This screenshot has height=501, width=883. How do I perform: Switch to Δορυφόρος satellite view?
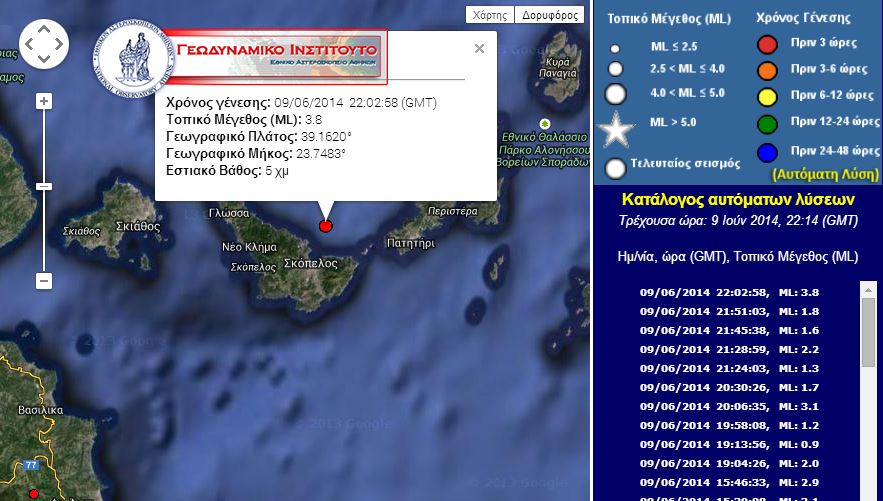pos(550,15)
